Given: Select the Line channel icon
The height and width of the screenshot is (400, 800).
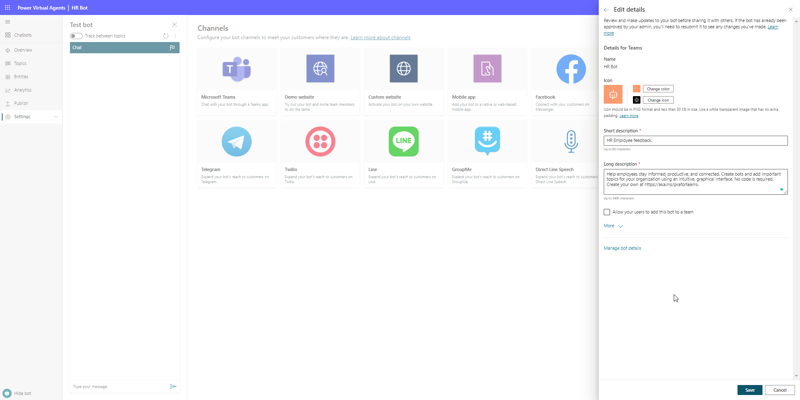Looking at the screenshot, I should click(x=404, y=141).
